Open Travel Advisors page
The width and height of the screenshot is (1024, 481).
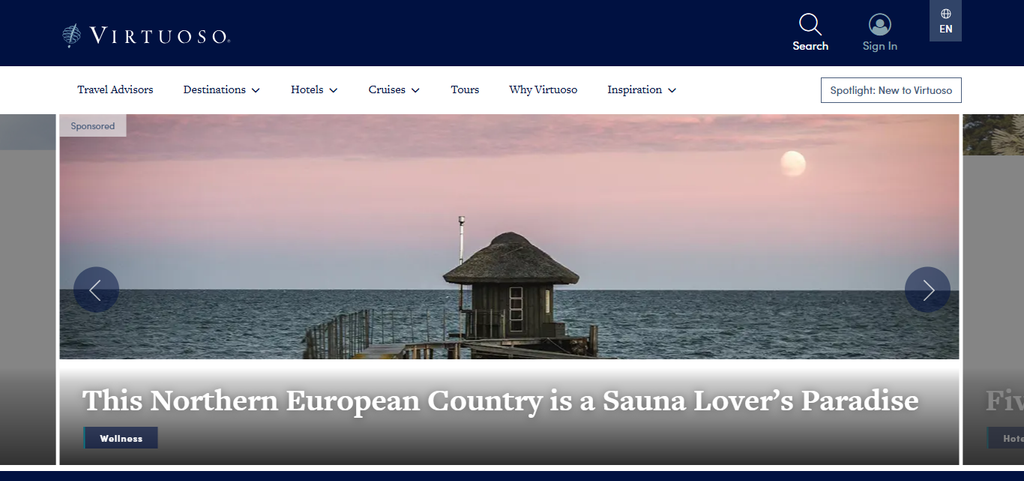coord(115,90)
